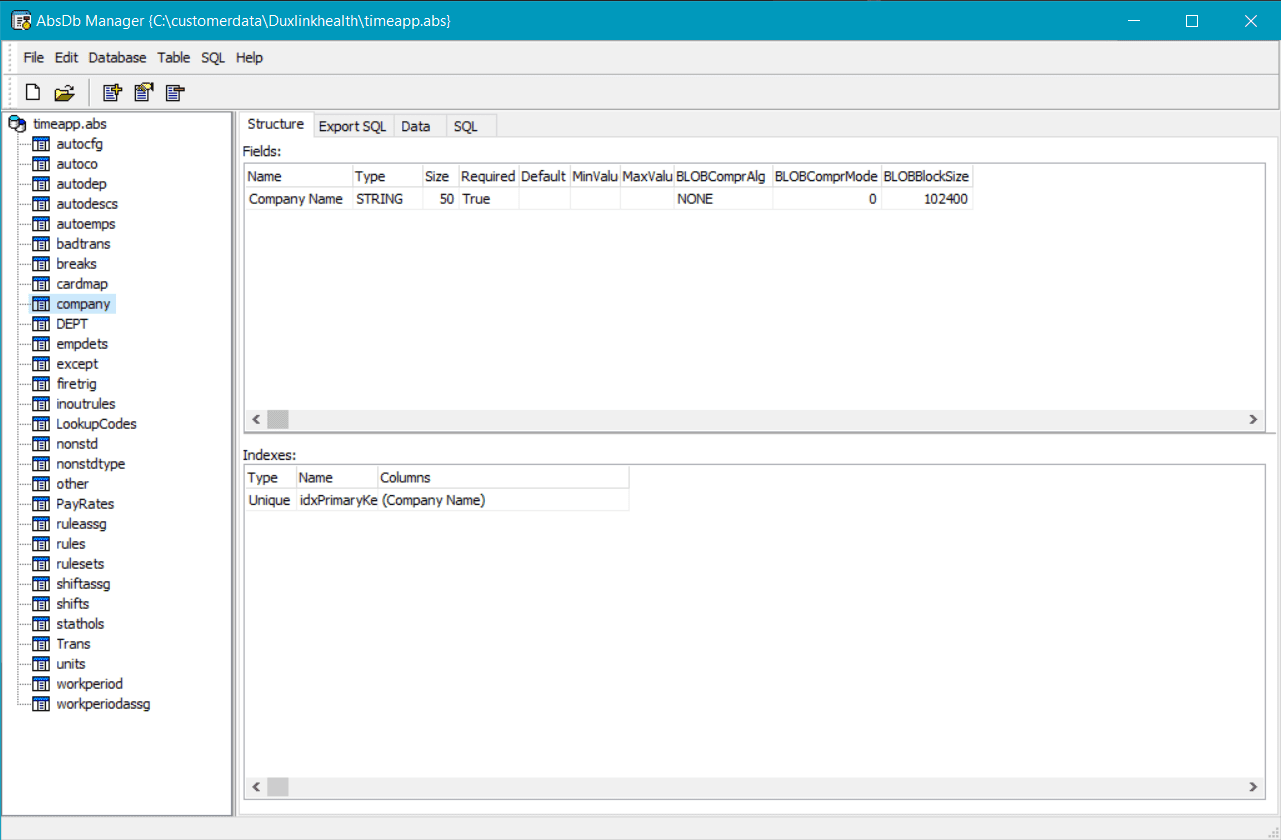Open the SQL menu in the menu bar
The width and height of the screenshot is (1281, 840).
(x=213, y=58)
